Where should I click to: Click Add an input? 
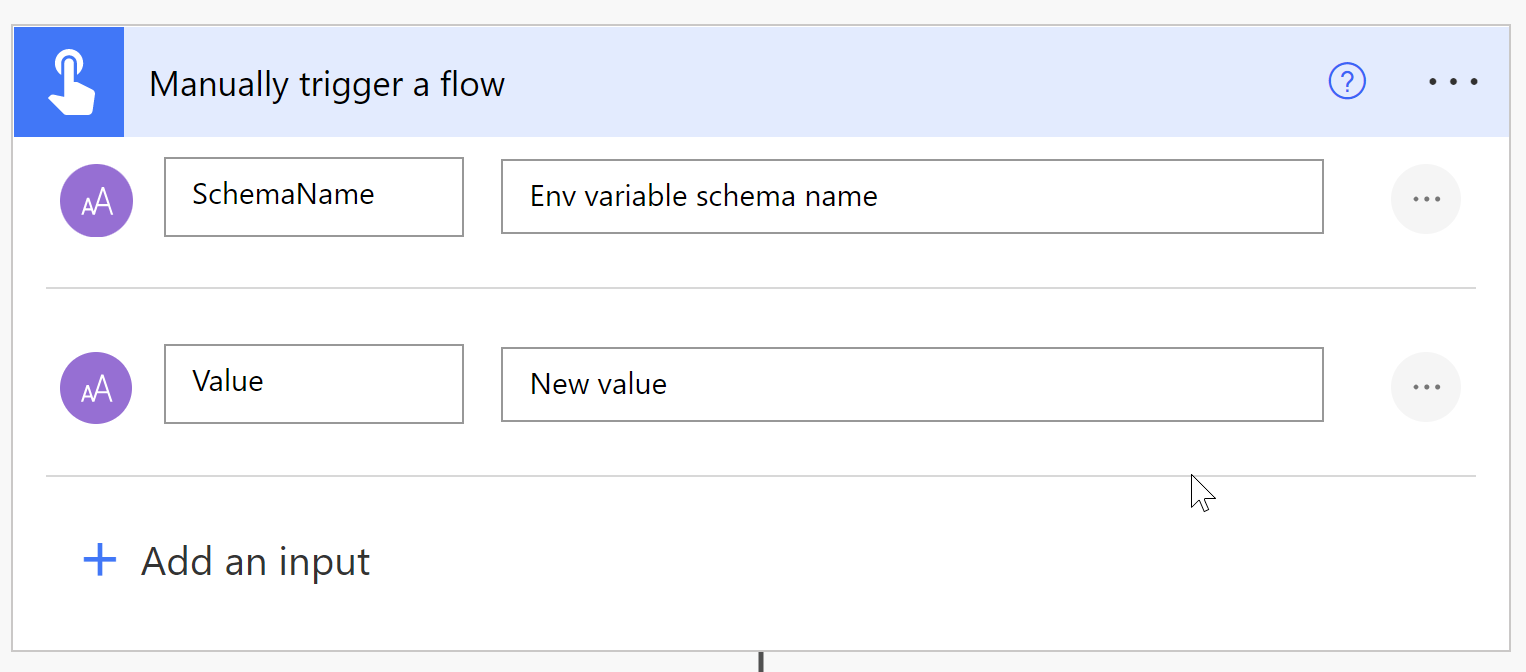[x=255, y=561]
